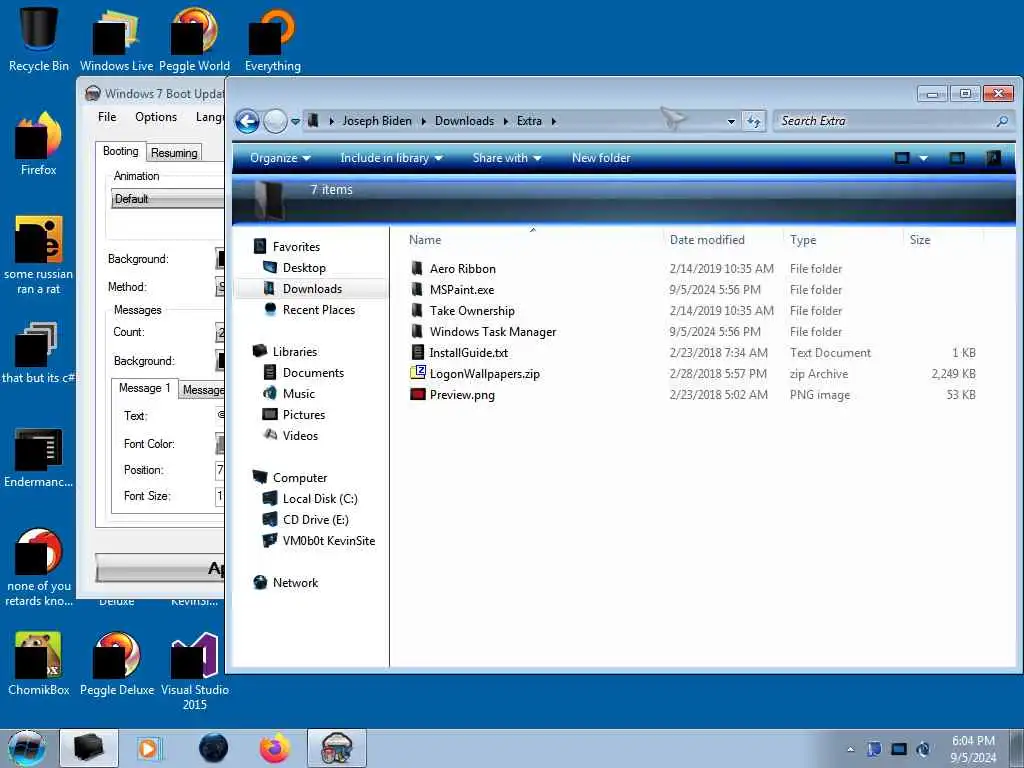Click Windows Media Player taskbar icon
This screenshot has width=1024, height=768.
pyautogui.click(x=150, y=748)
